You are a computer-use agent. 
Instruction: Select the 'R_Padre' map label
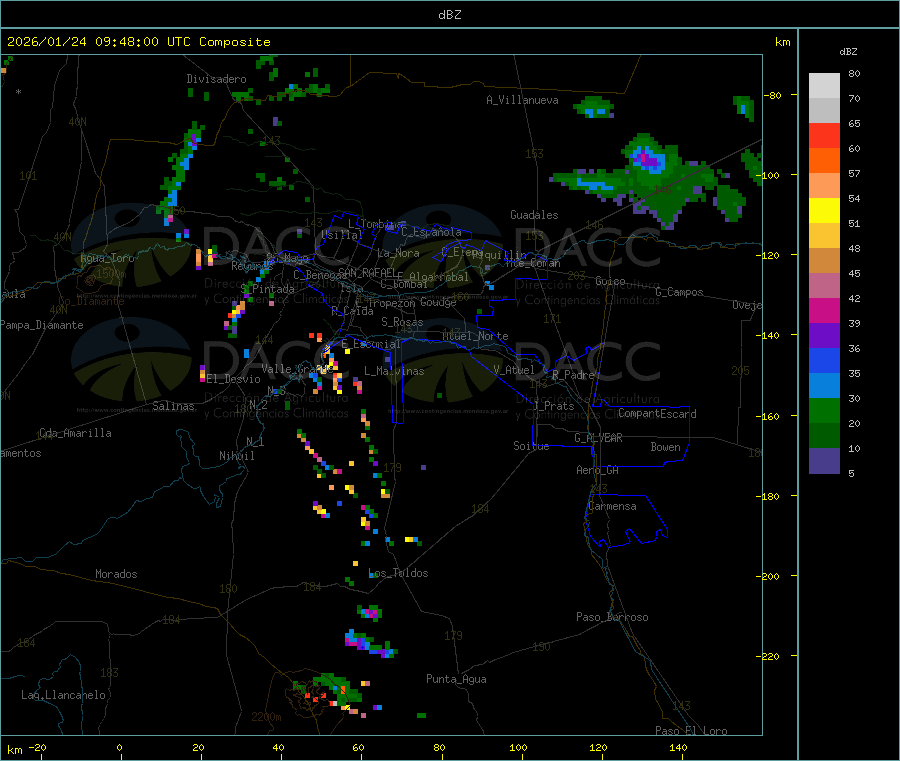click(573, 375)
